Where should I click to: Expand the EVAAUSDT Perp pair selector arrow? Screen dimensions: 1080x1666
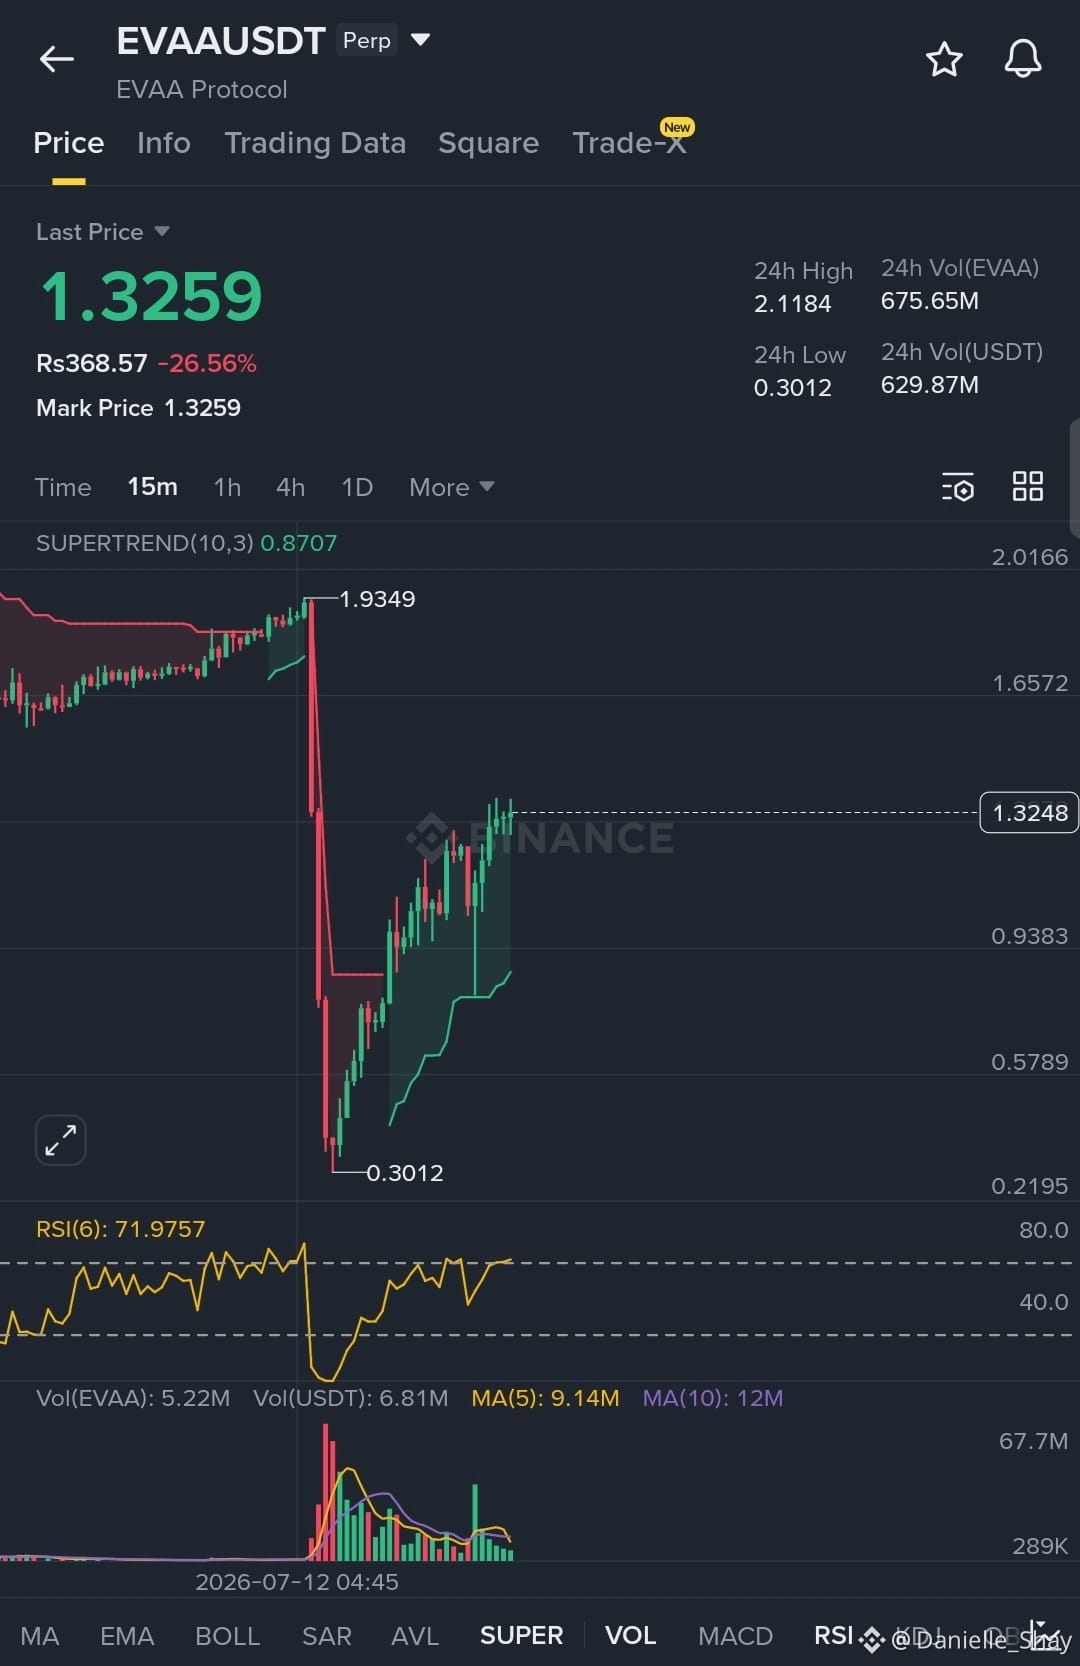tap(421, 40)
